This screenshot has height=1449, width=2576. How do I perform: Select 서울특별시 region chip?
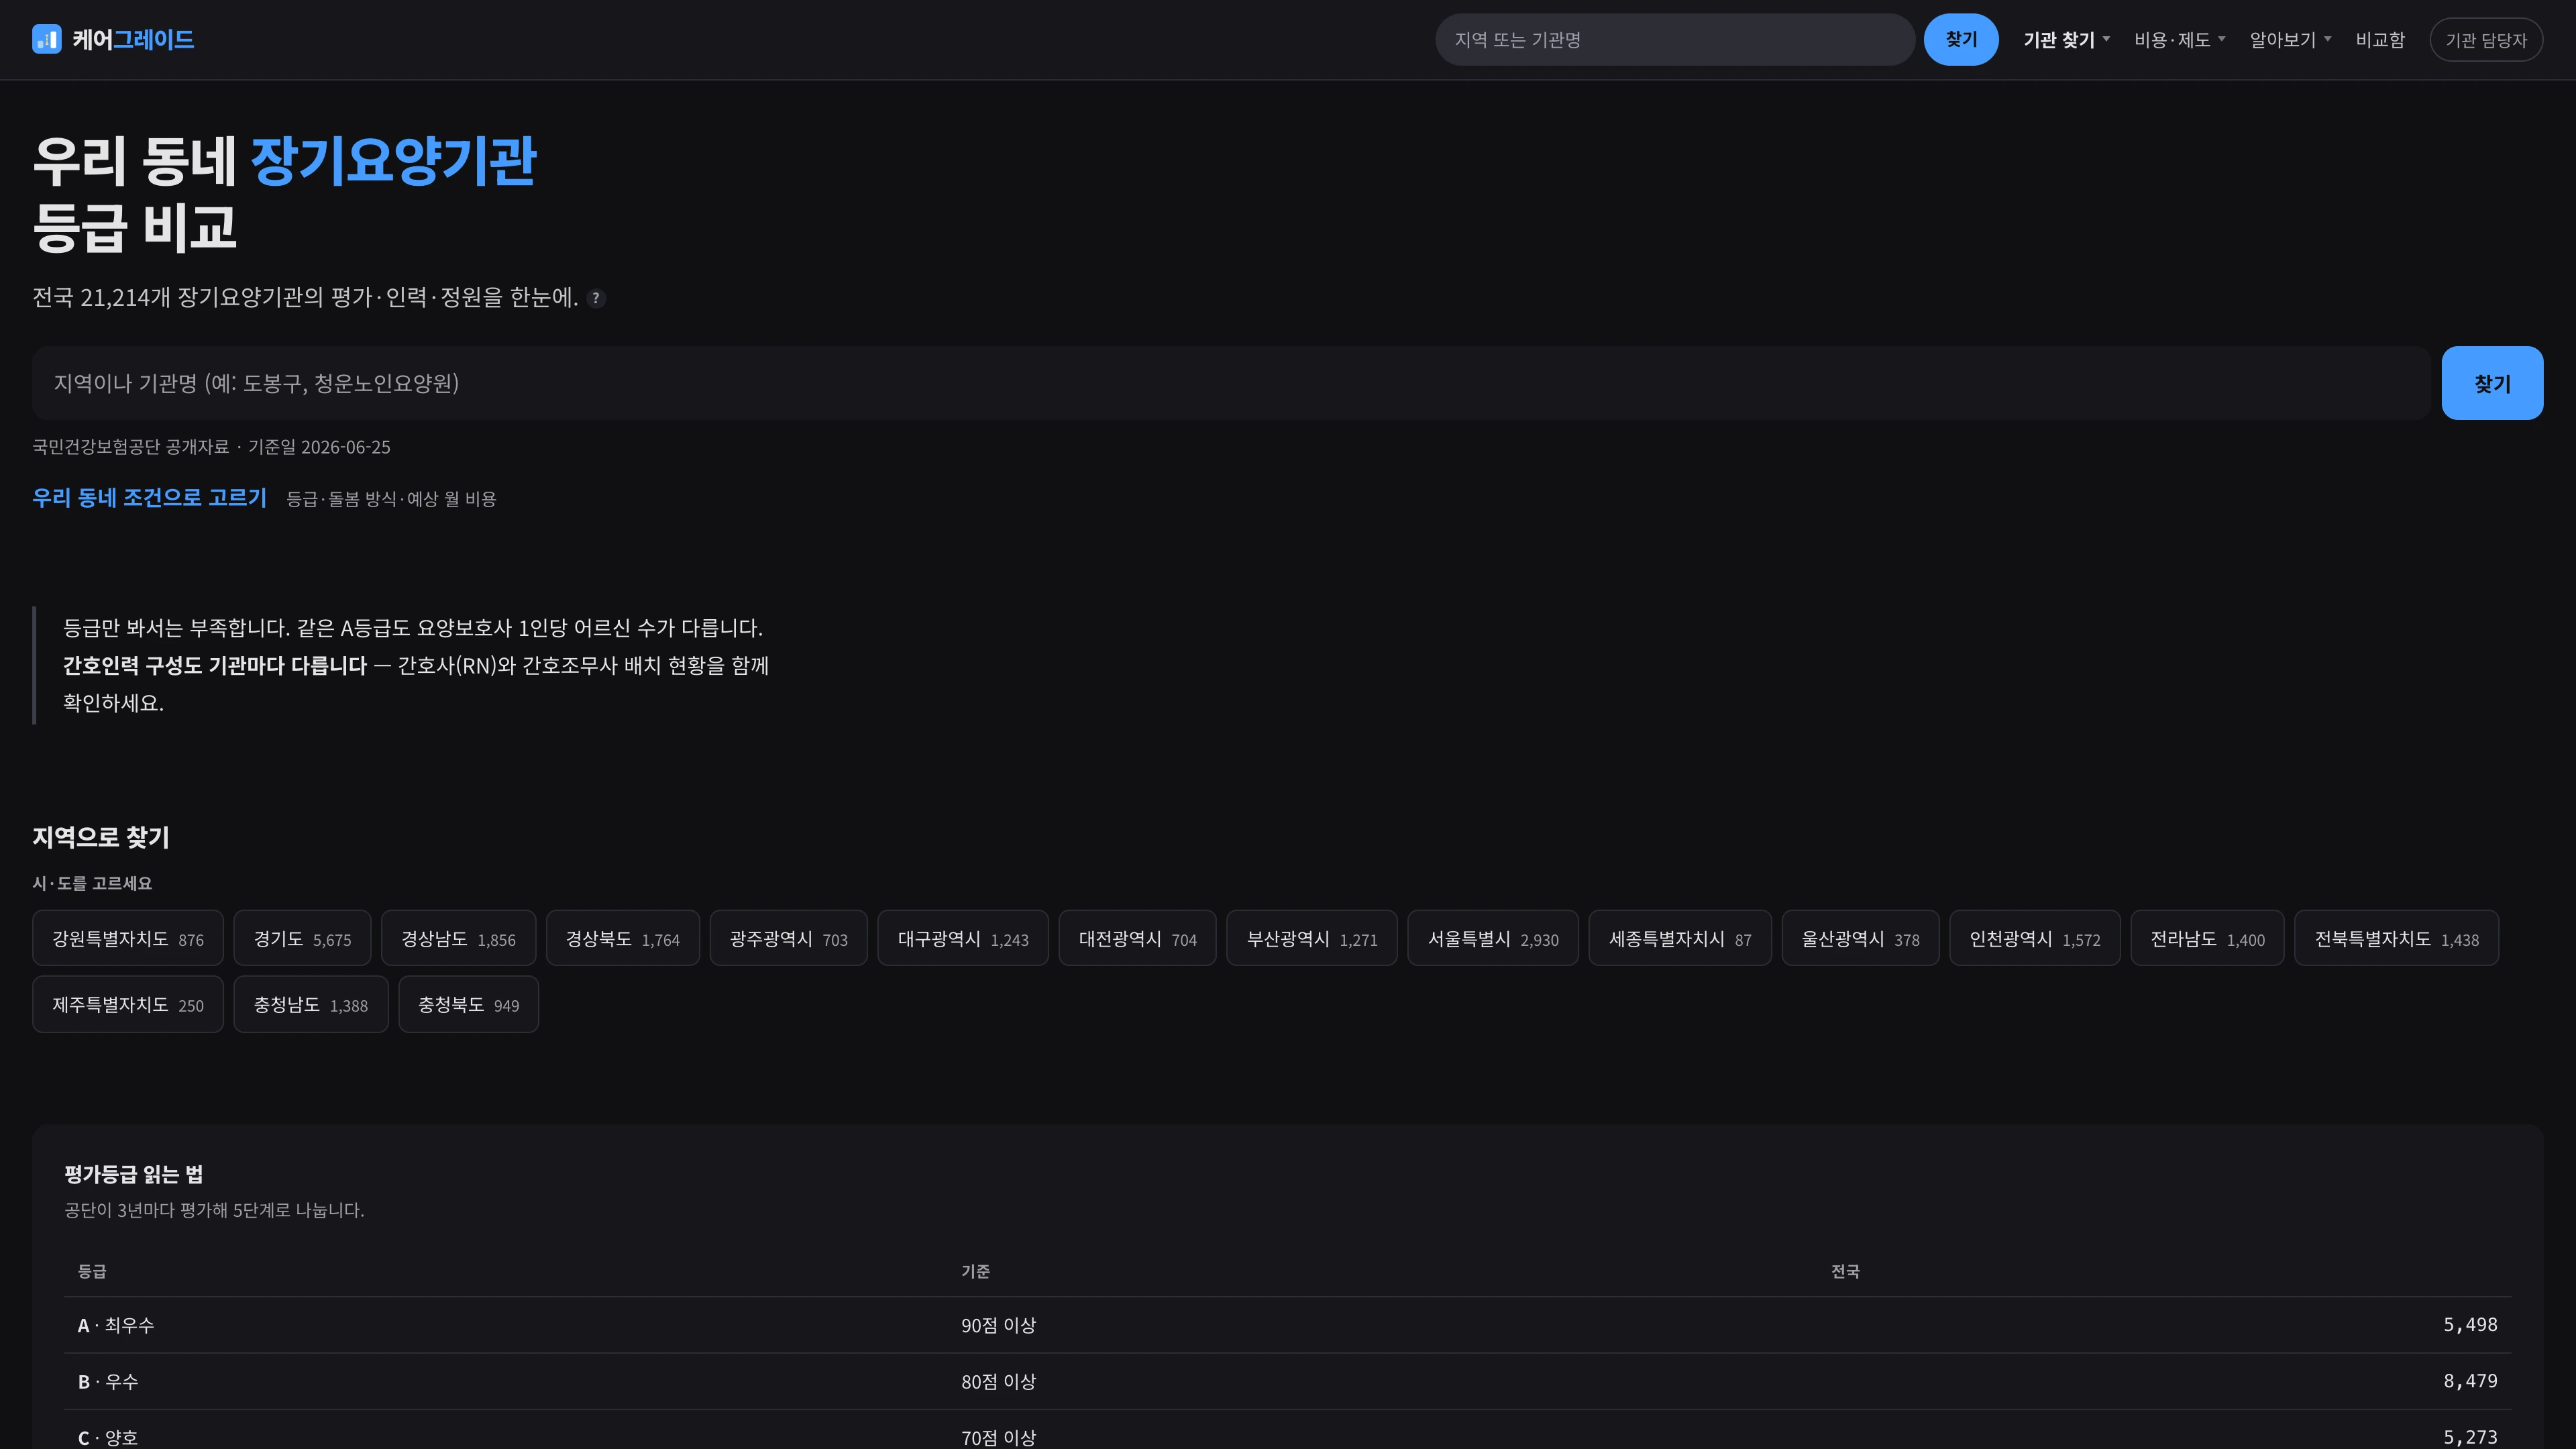pos(1493,939)
